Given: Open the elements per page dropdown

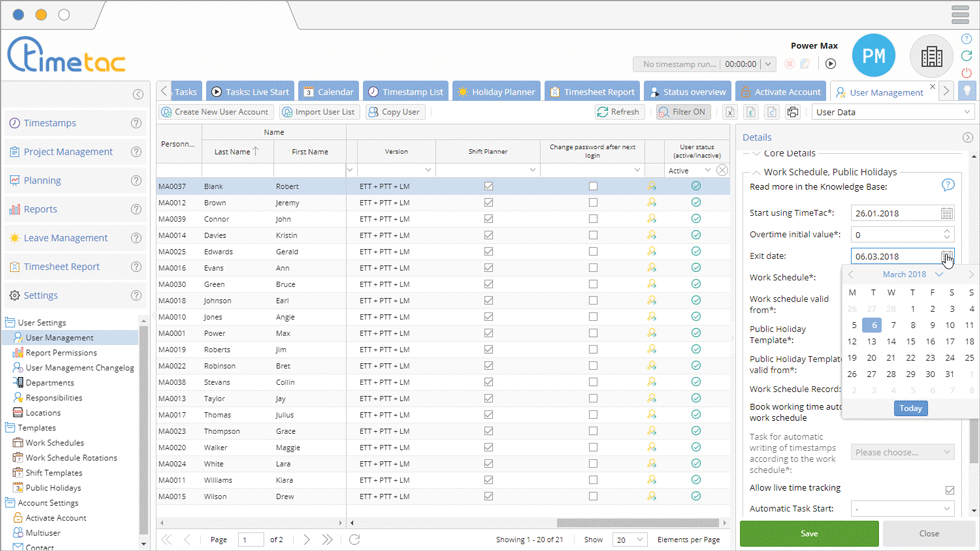Looking at the screenshot, I should (x=629, y=540).
